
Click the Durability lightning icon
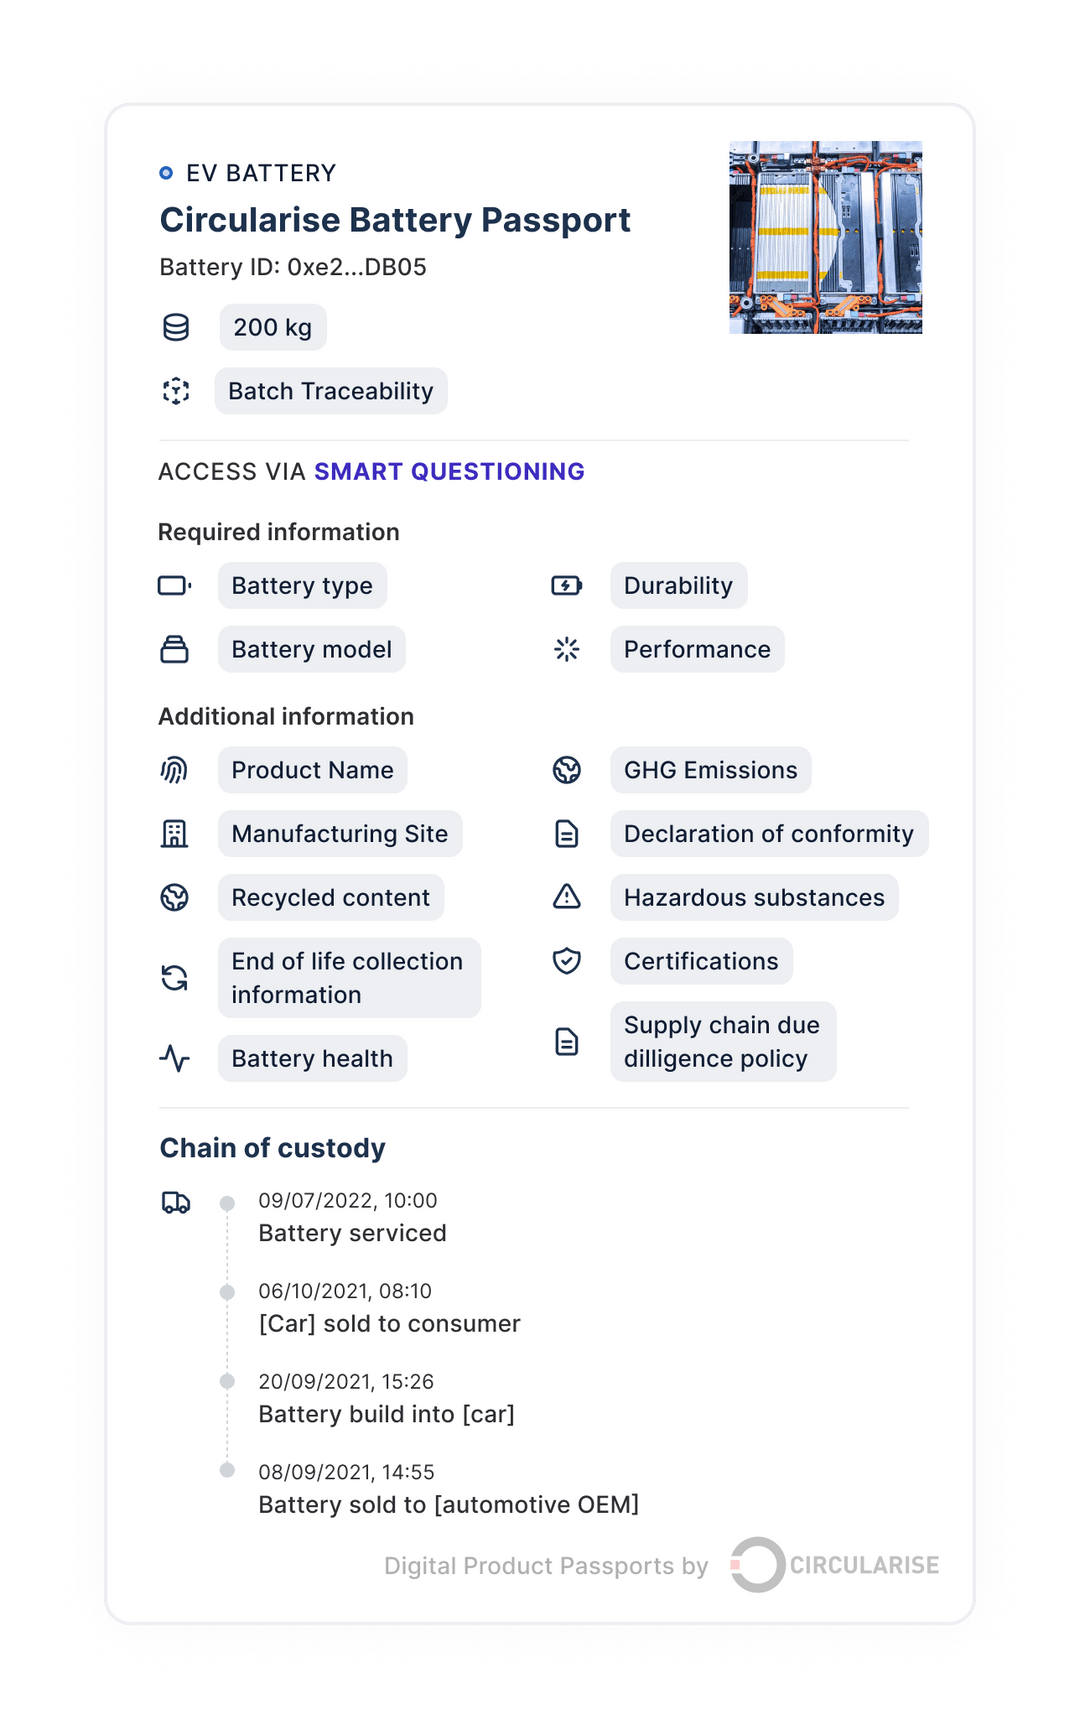pos(568,586)
